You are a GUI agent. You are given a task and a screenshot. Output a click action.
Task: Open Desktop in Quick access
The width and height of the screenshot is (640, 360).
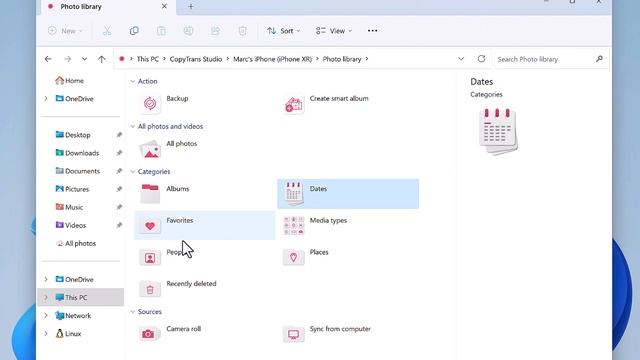click(x=73, y=135)
